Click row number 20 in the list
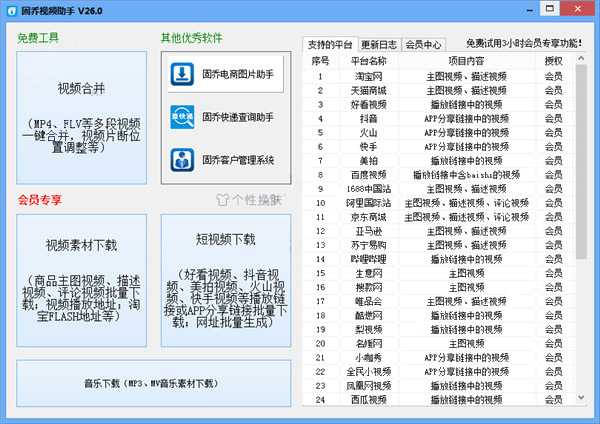The width and height of the screenshot is (600, 424). [320, 343]
